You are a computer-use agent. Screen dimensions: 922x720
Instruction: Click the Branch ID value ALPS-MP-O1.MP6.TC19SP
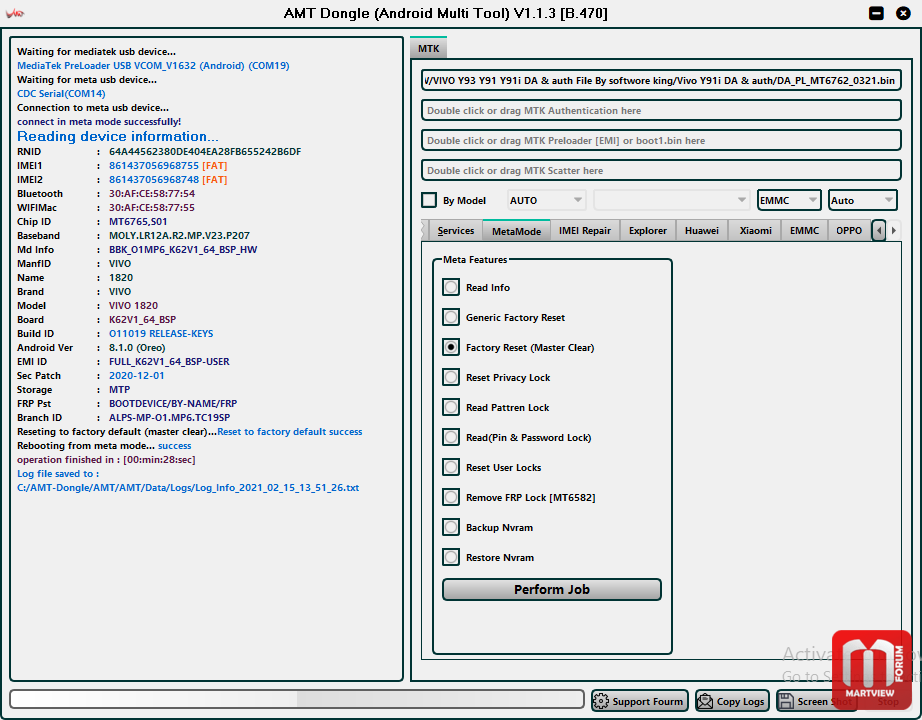click(169, 418)
